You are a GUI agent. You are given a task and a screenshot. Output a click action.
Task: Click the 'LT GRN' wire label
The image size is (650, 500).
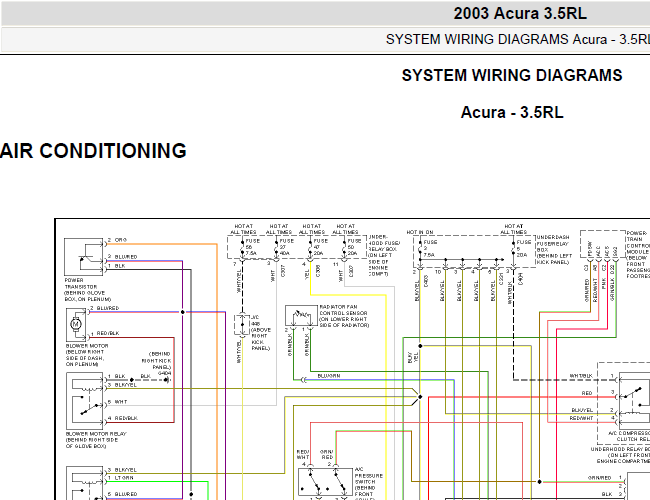(123, 478)
